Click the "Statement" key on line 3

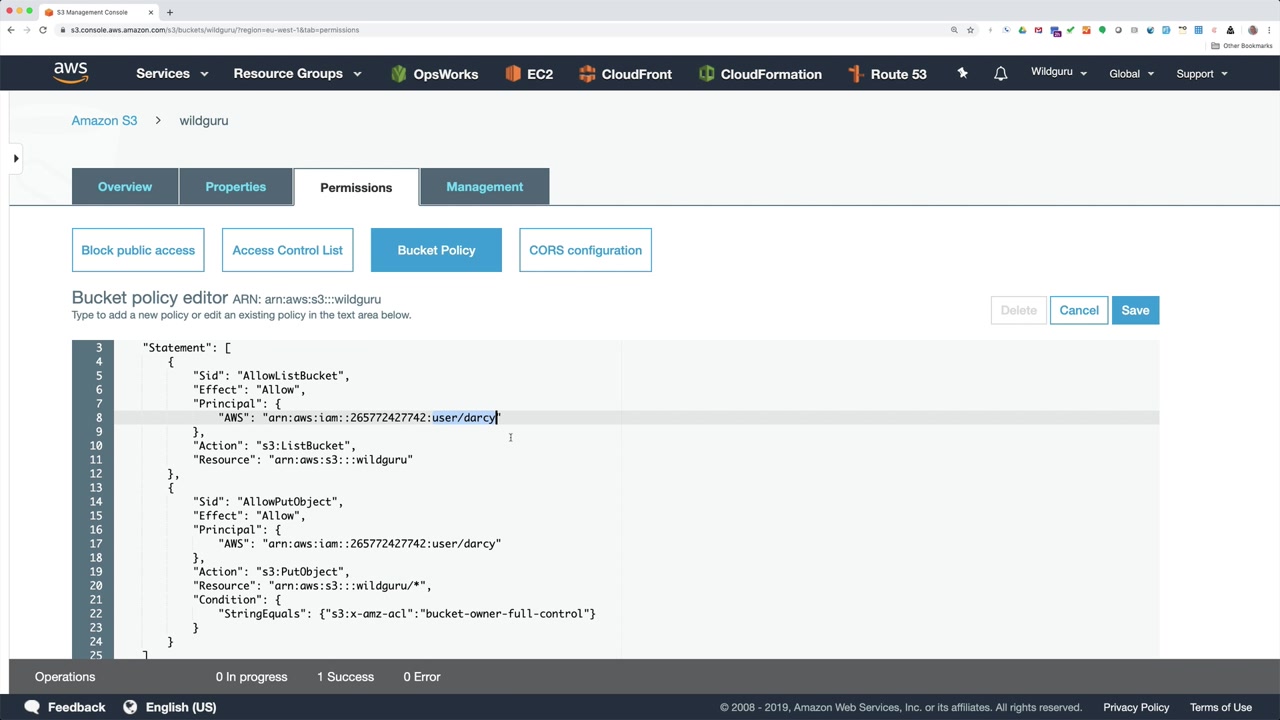[x=175, y=348]
